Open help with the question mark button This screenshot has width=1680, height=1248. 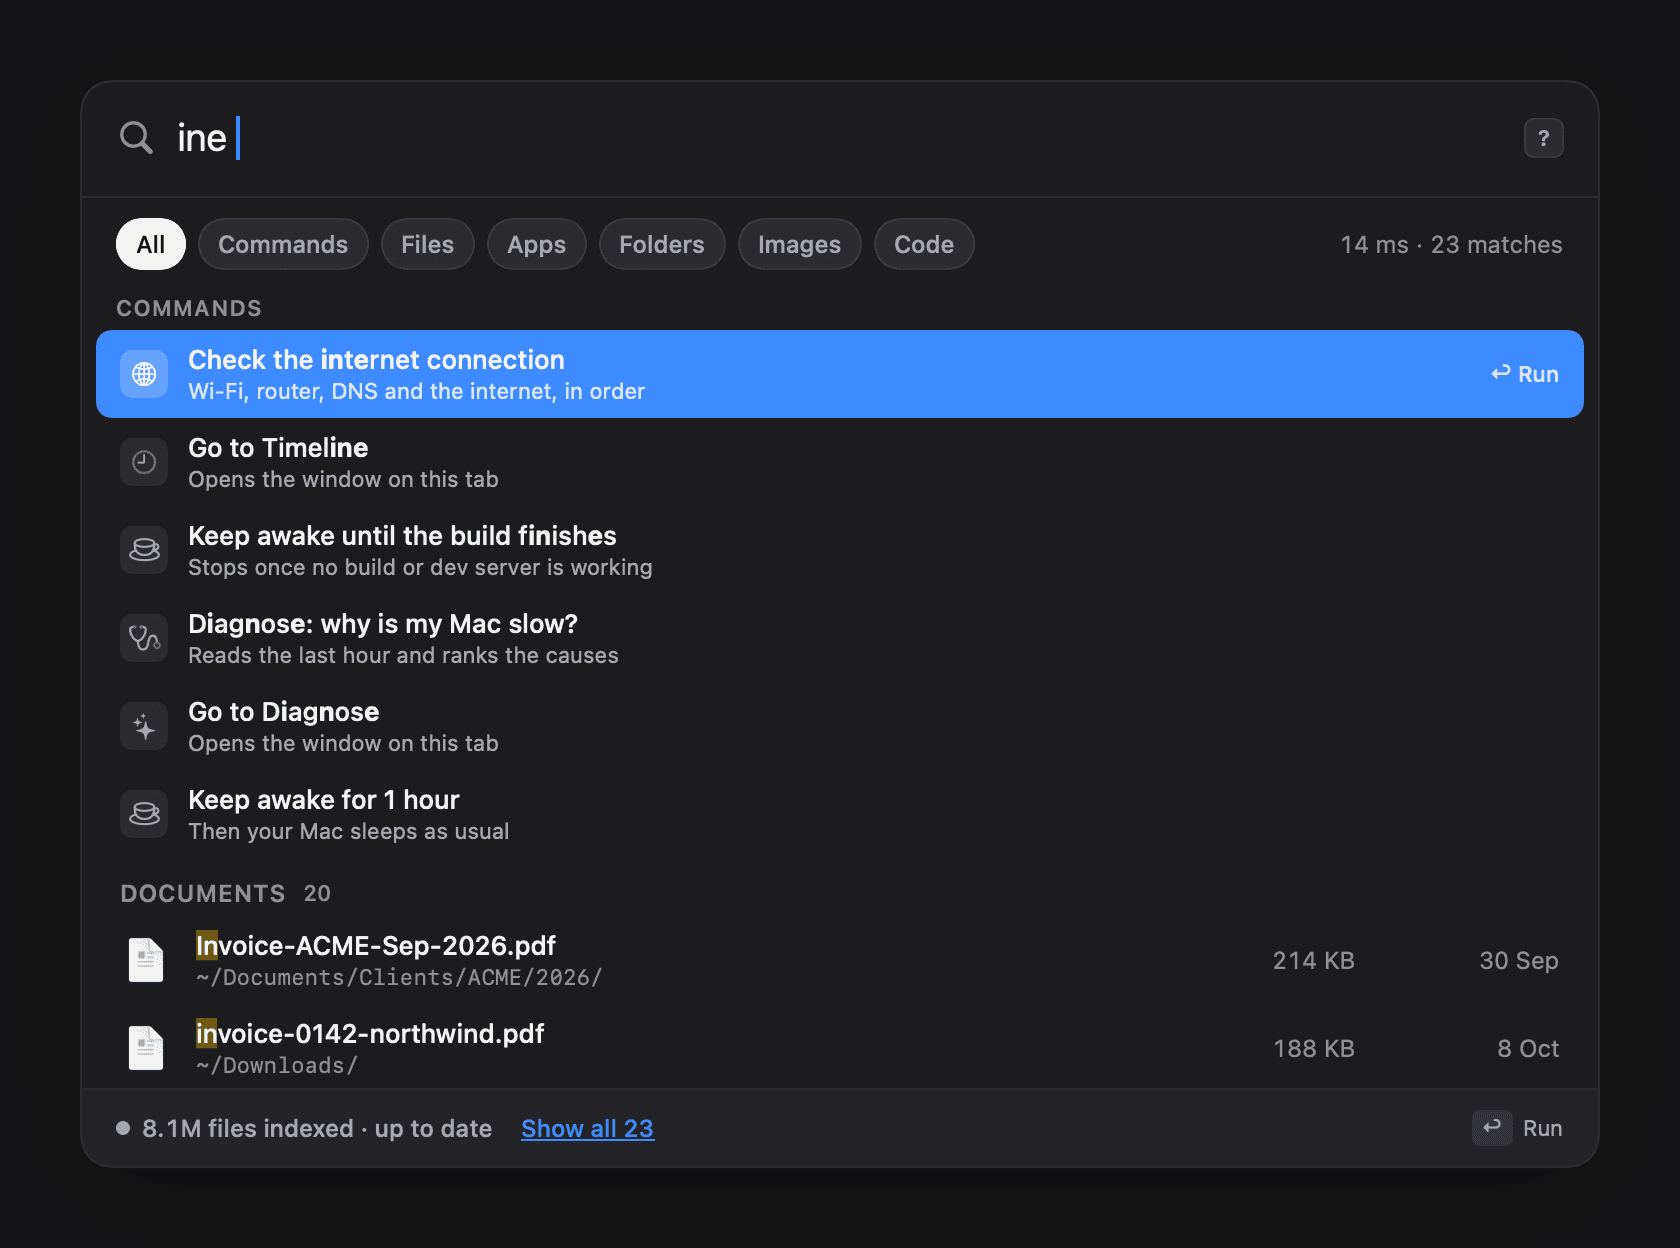(1543, 138)
